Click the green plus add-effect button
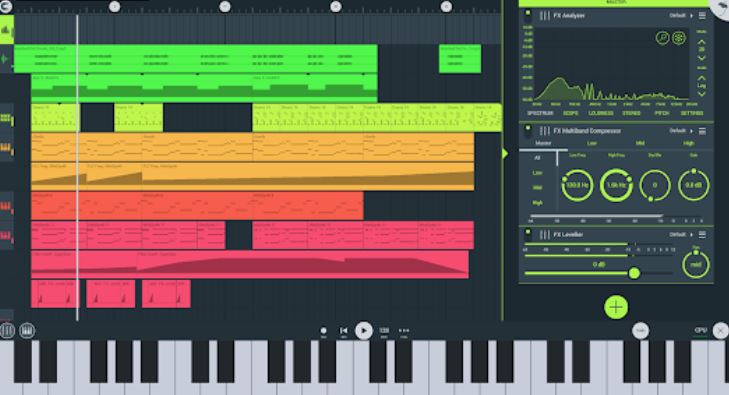 click(x=616, y=307)
